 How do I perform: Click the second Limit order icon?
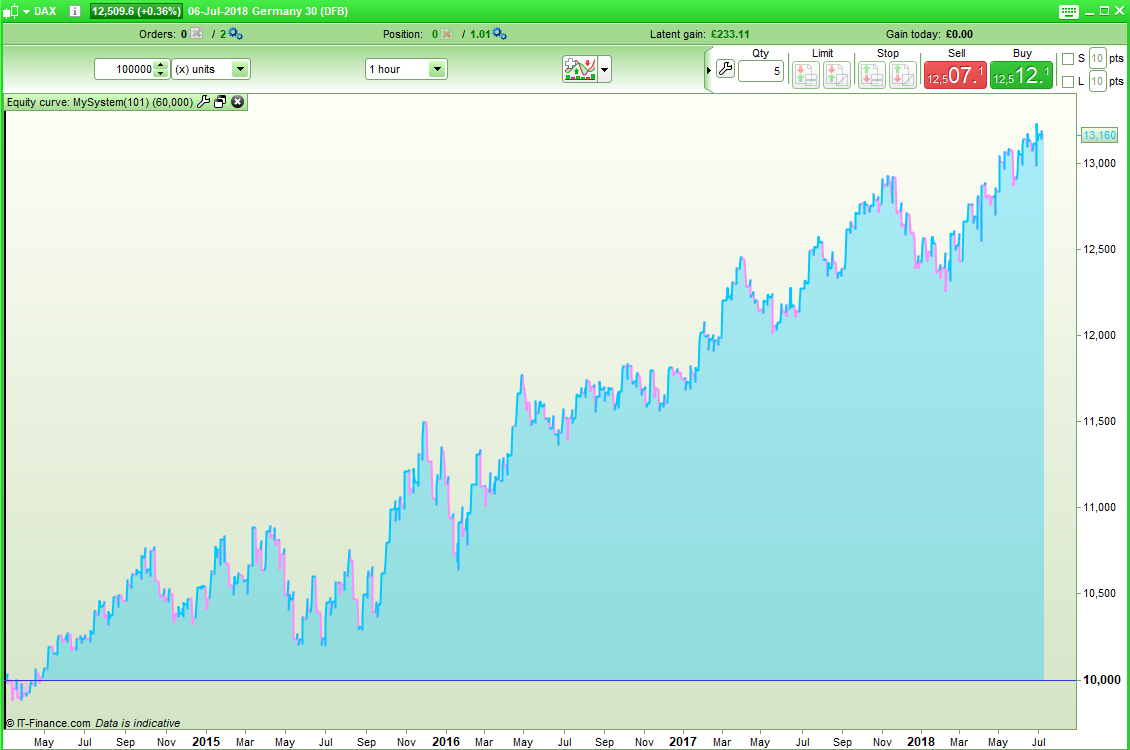[x=837, y=75]
